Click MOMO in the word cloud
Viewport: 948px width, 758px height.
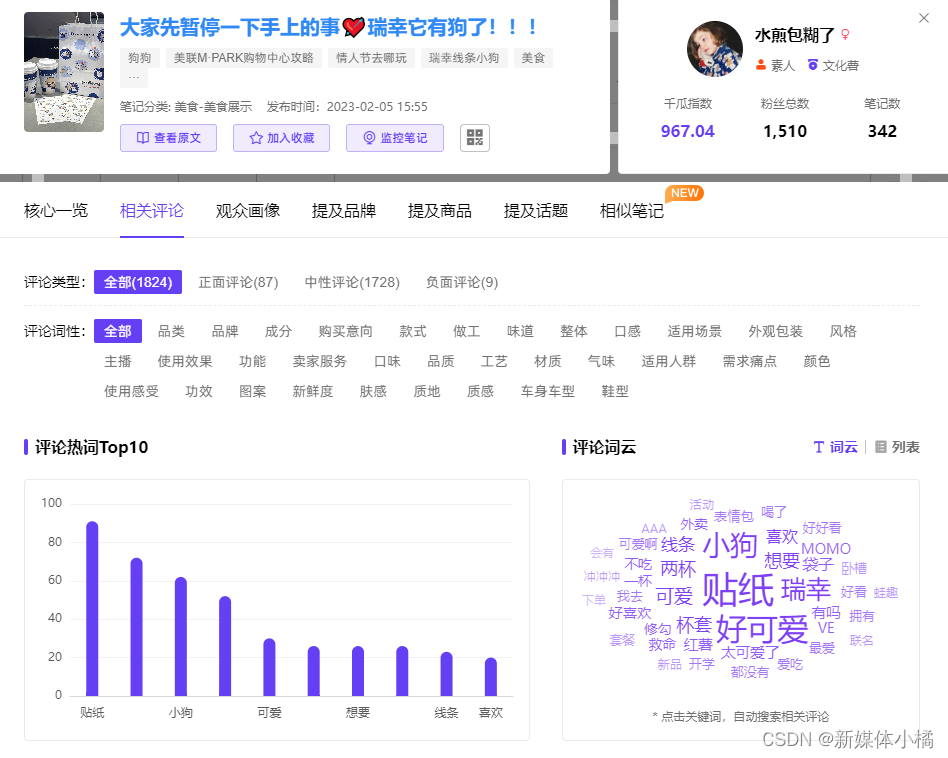(826, 549)
